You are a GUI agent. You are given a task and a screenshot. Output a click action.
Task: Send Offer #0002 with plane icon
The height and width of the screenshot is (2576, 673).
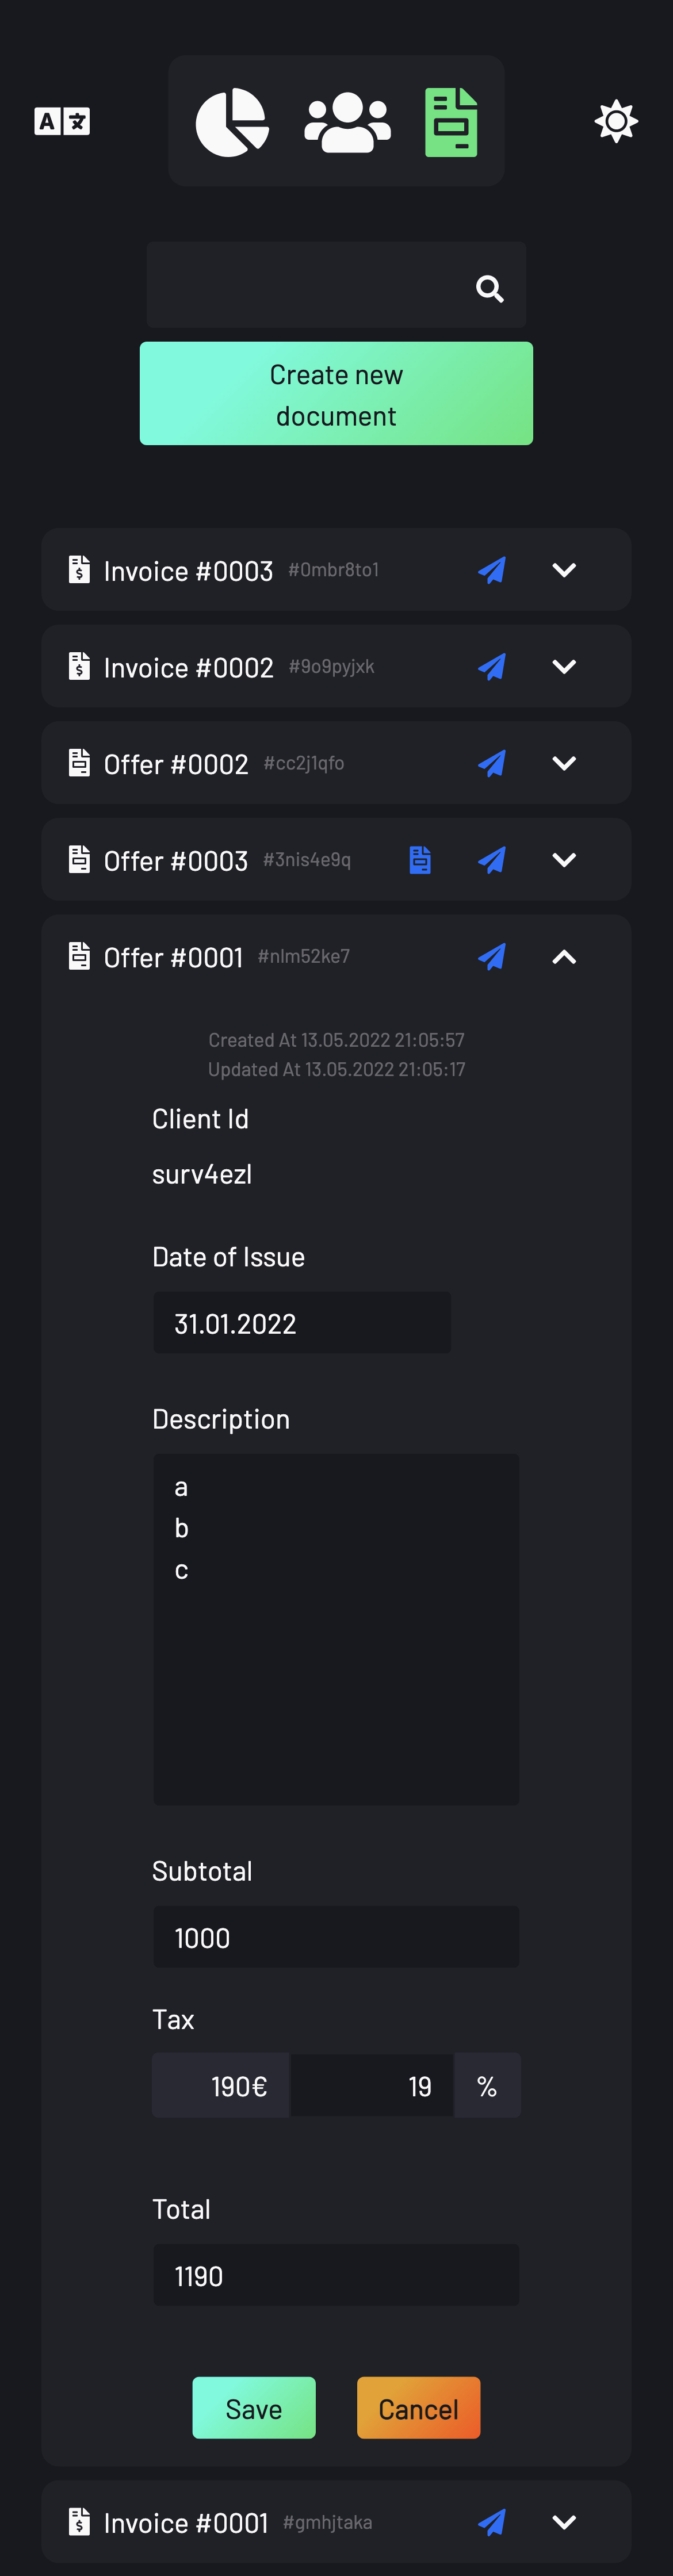pos(492,763)
